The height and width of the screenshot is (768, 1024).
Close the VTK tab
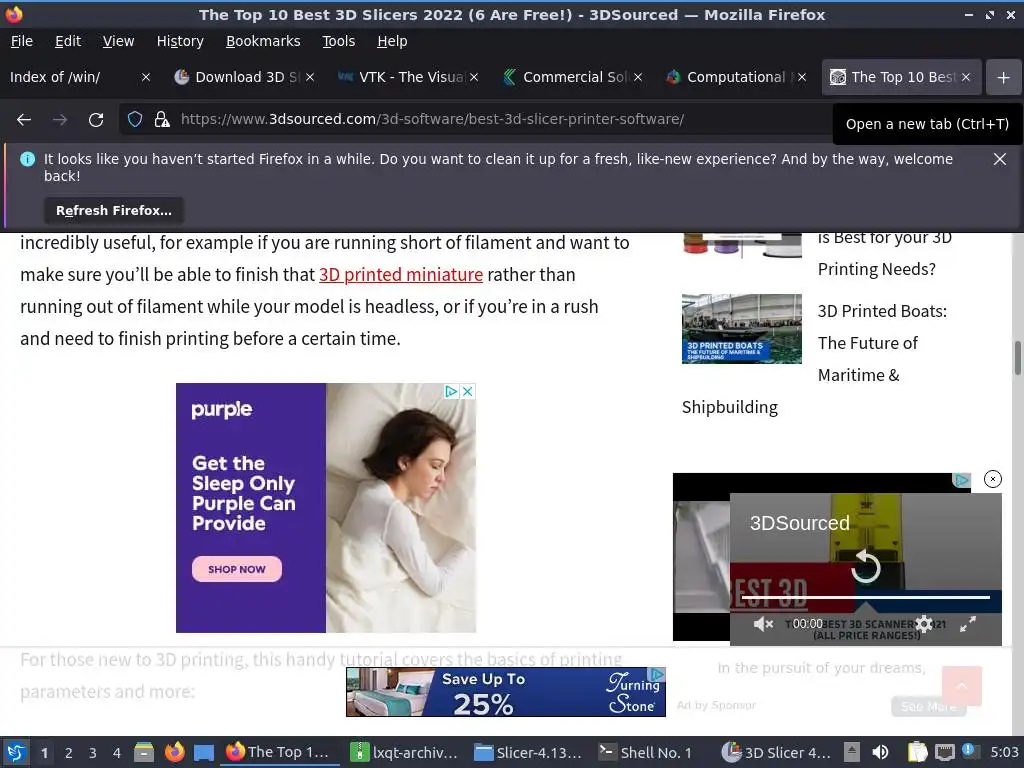pyautogui.click(x=474, y=77)
